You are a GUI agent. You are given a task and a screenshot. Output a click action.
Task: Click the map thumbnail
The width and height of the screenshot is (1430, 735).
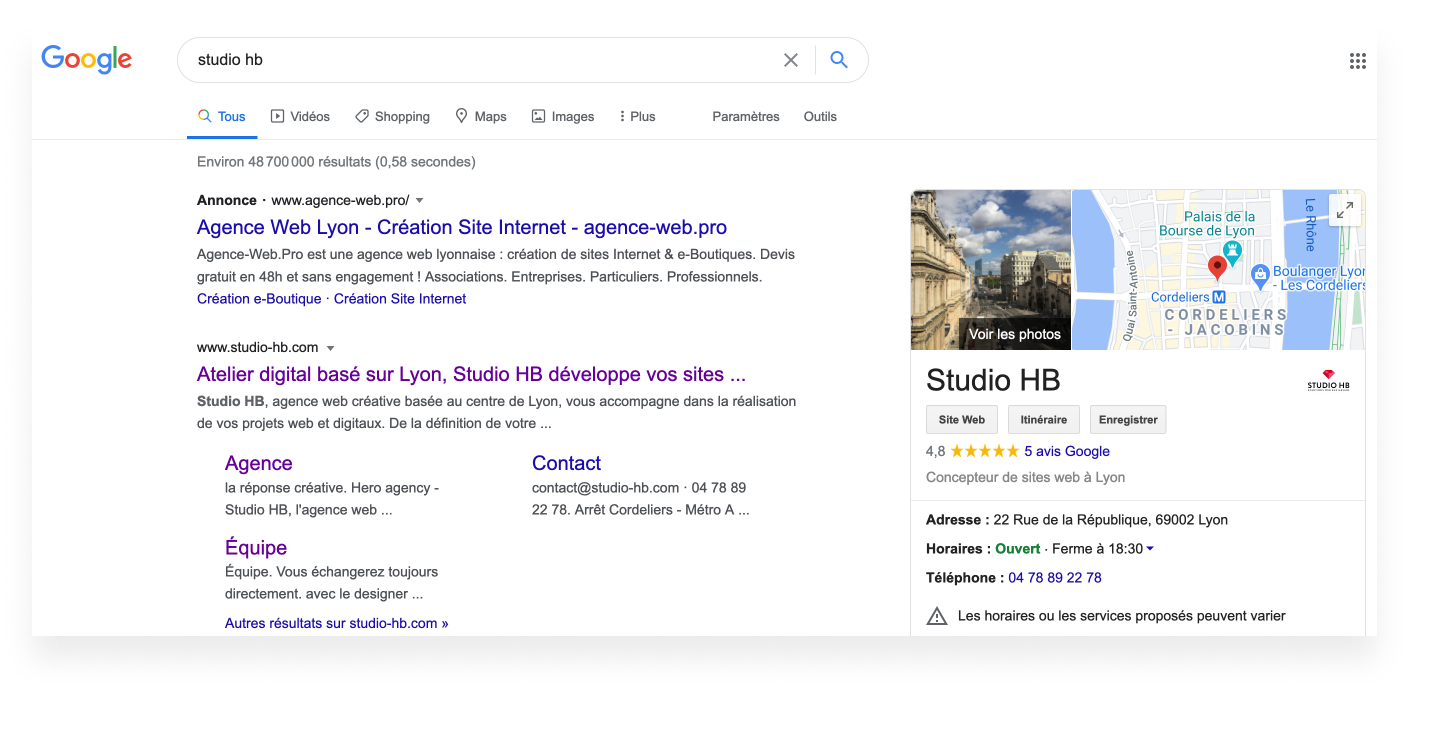[1218, 270]
